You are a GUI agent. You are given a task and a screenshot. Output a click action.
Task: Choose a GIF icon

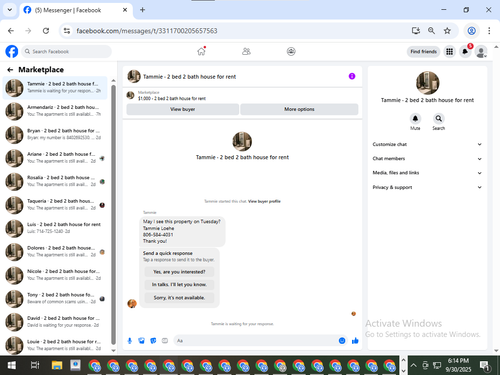(x=165, y=341)
